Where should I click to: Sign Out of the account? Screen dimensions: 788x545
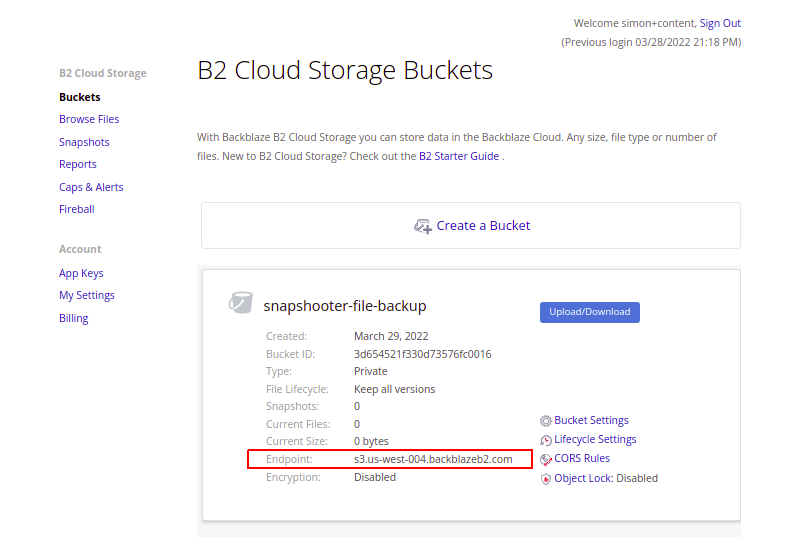coord(720,23)
